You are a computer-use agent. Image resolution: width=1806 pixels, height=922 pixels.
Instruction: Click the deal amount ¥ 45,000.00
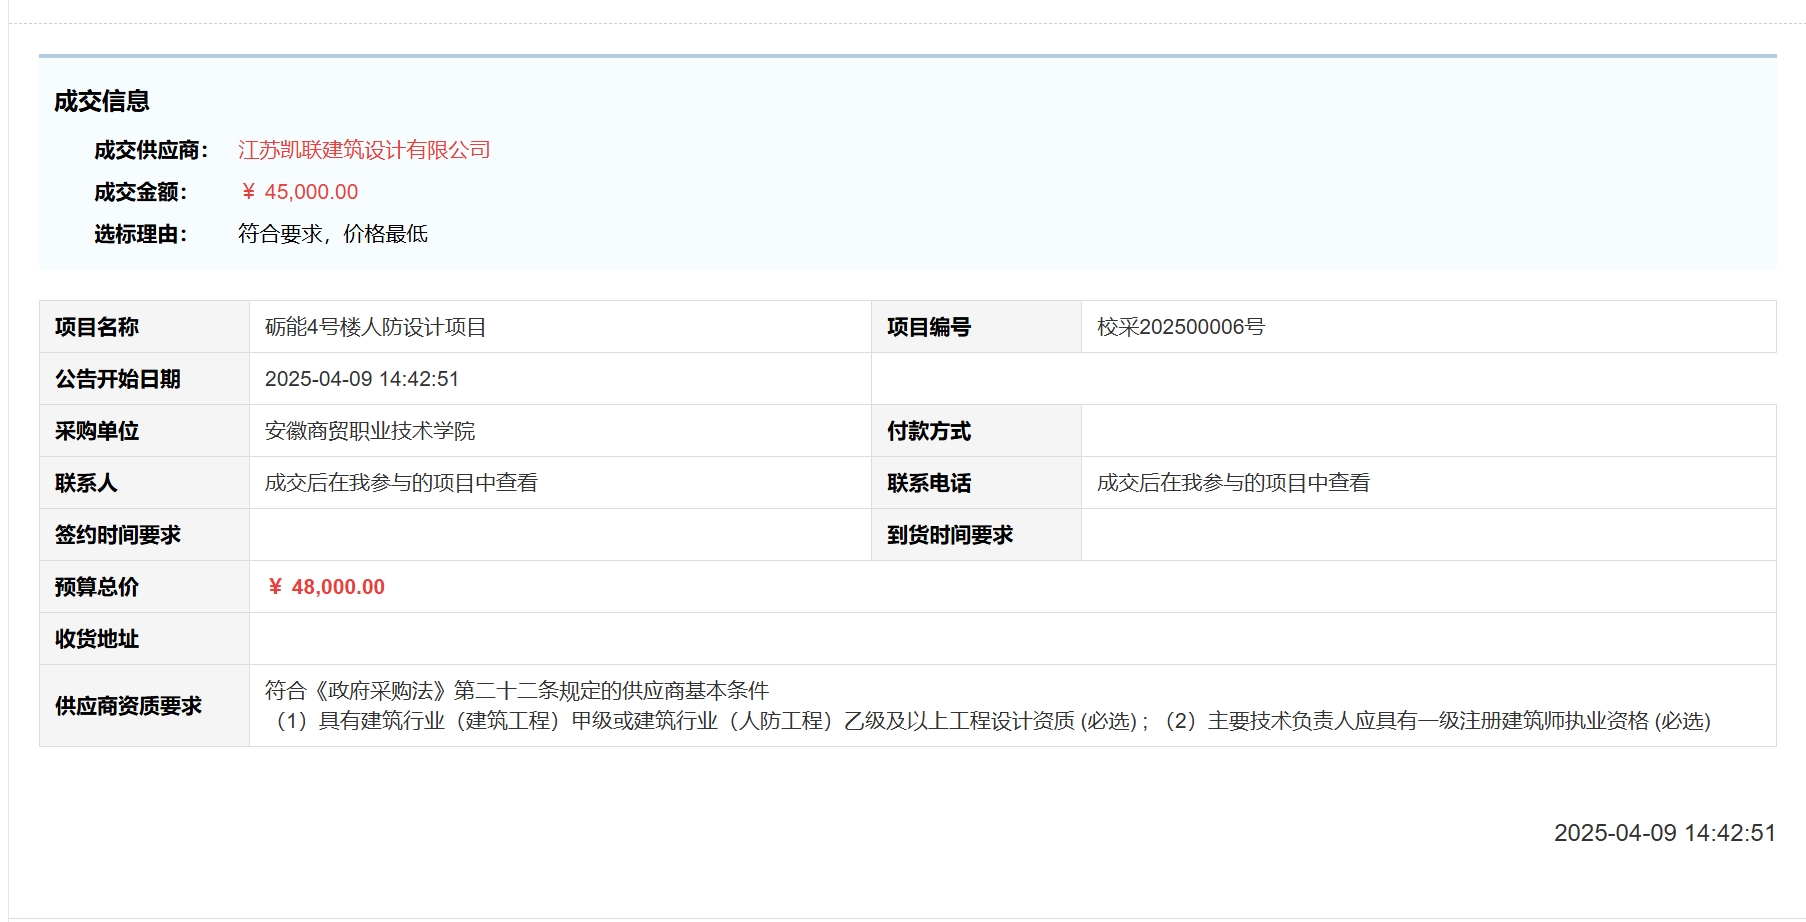tap(299, 192)
